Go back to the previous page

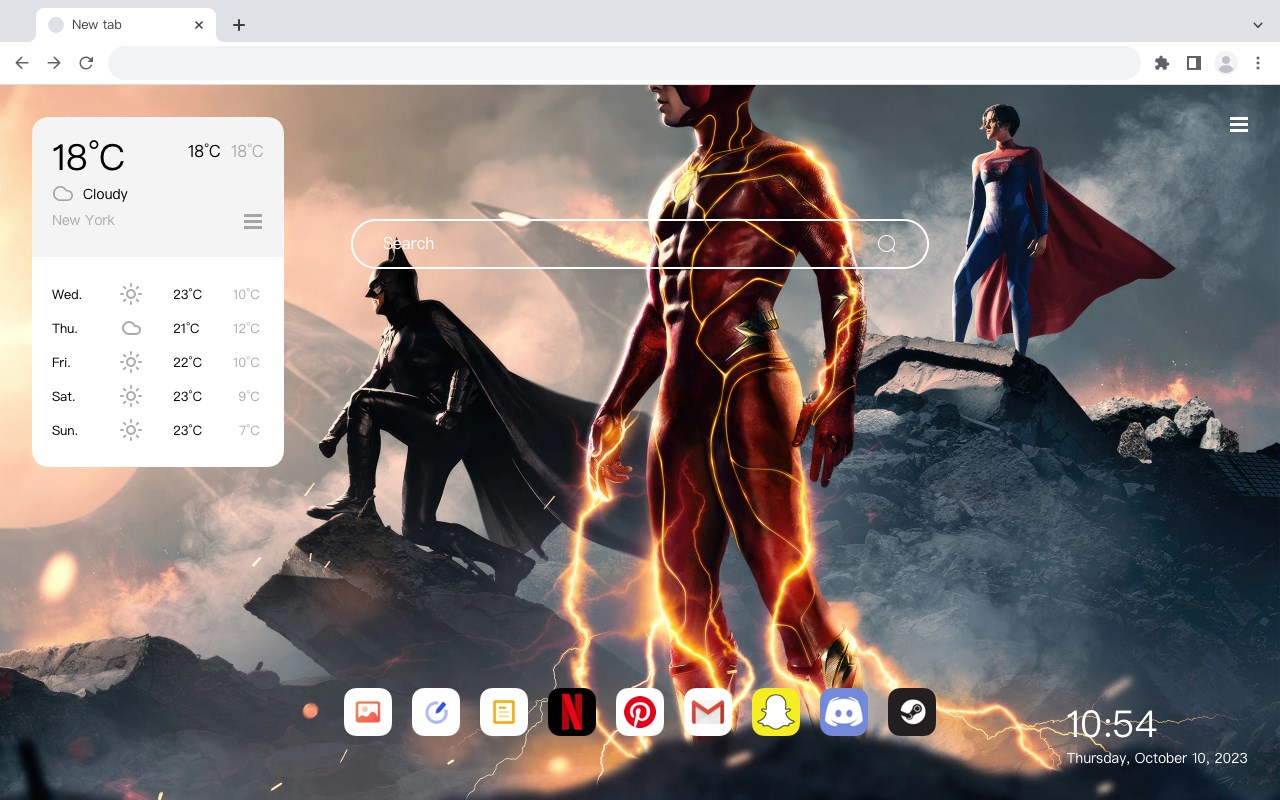[x=22, y=63]
